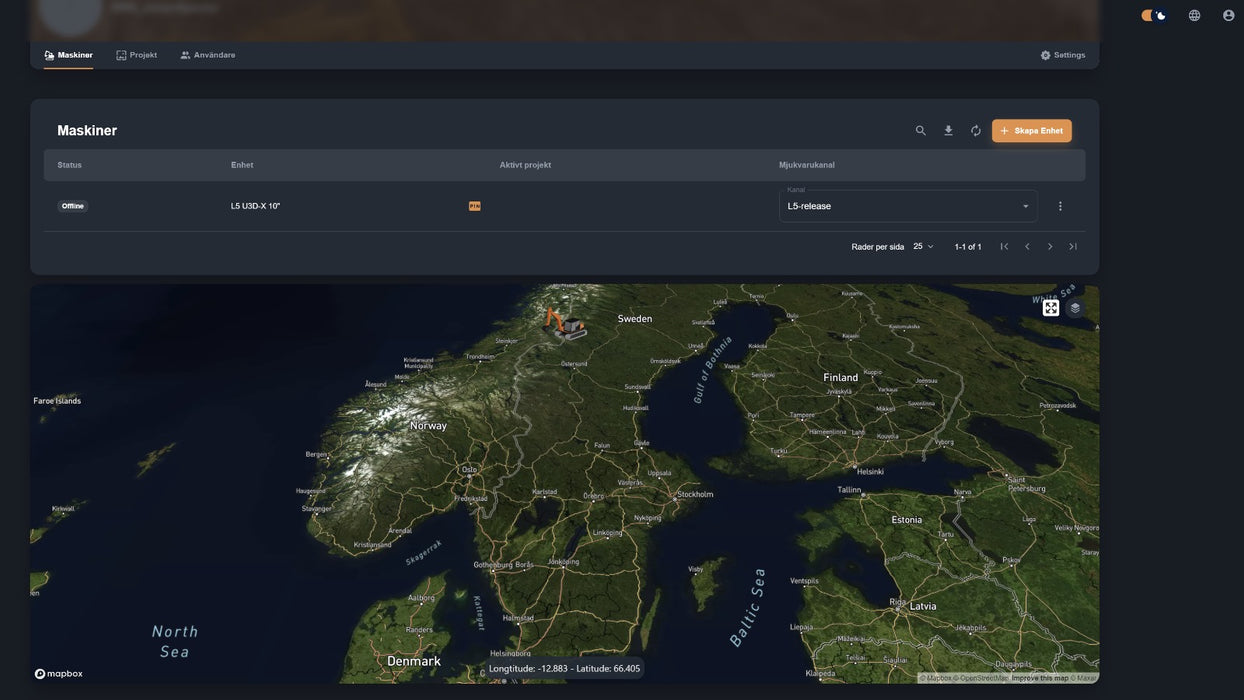The height and width of the screenshot is (700, 1244).
Task: Click the fit-to-bounds map button
Action: (x=1050, y=308)
